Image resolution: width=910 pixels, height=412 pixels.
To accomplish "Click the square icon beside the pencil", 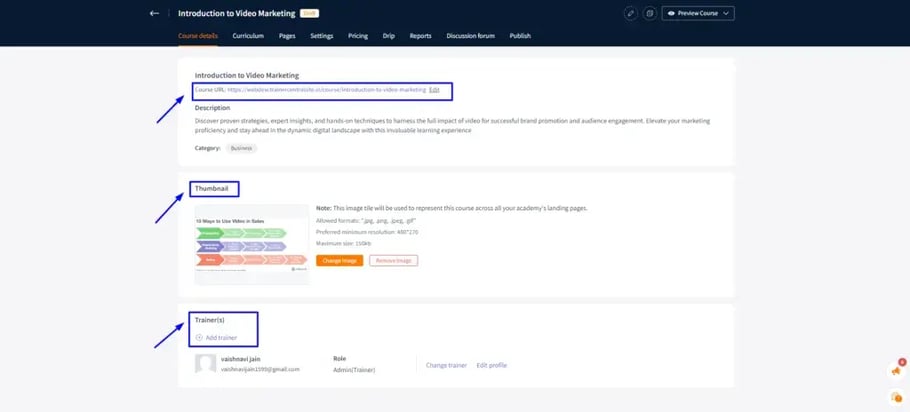I will coord(650,13).
